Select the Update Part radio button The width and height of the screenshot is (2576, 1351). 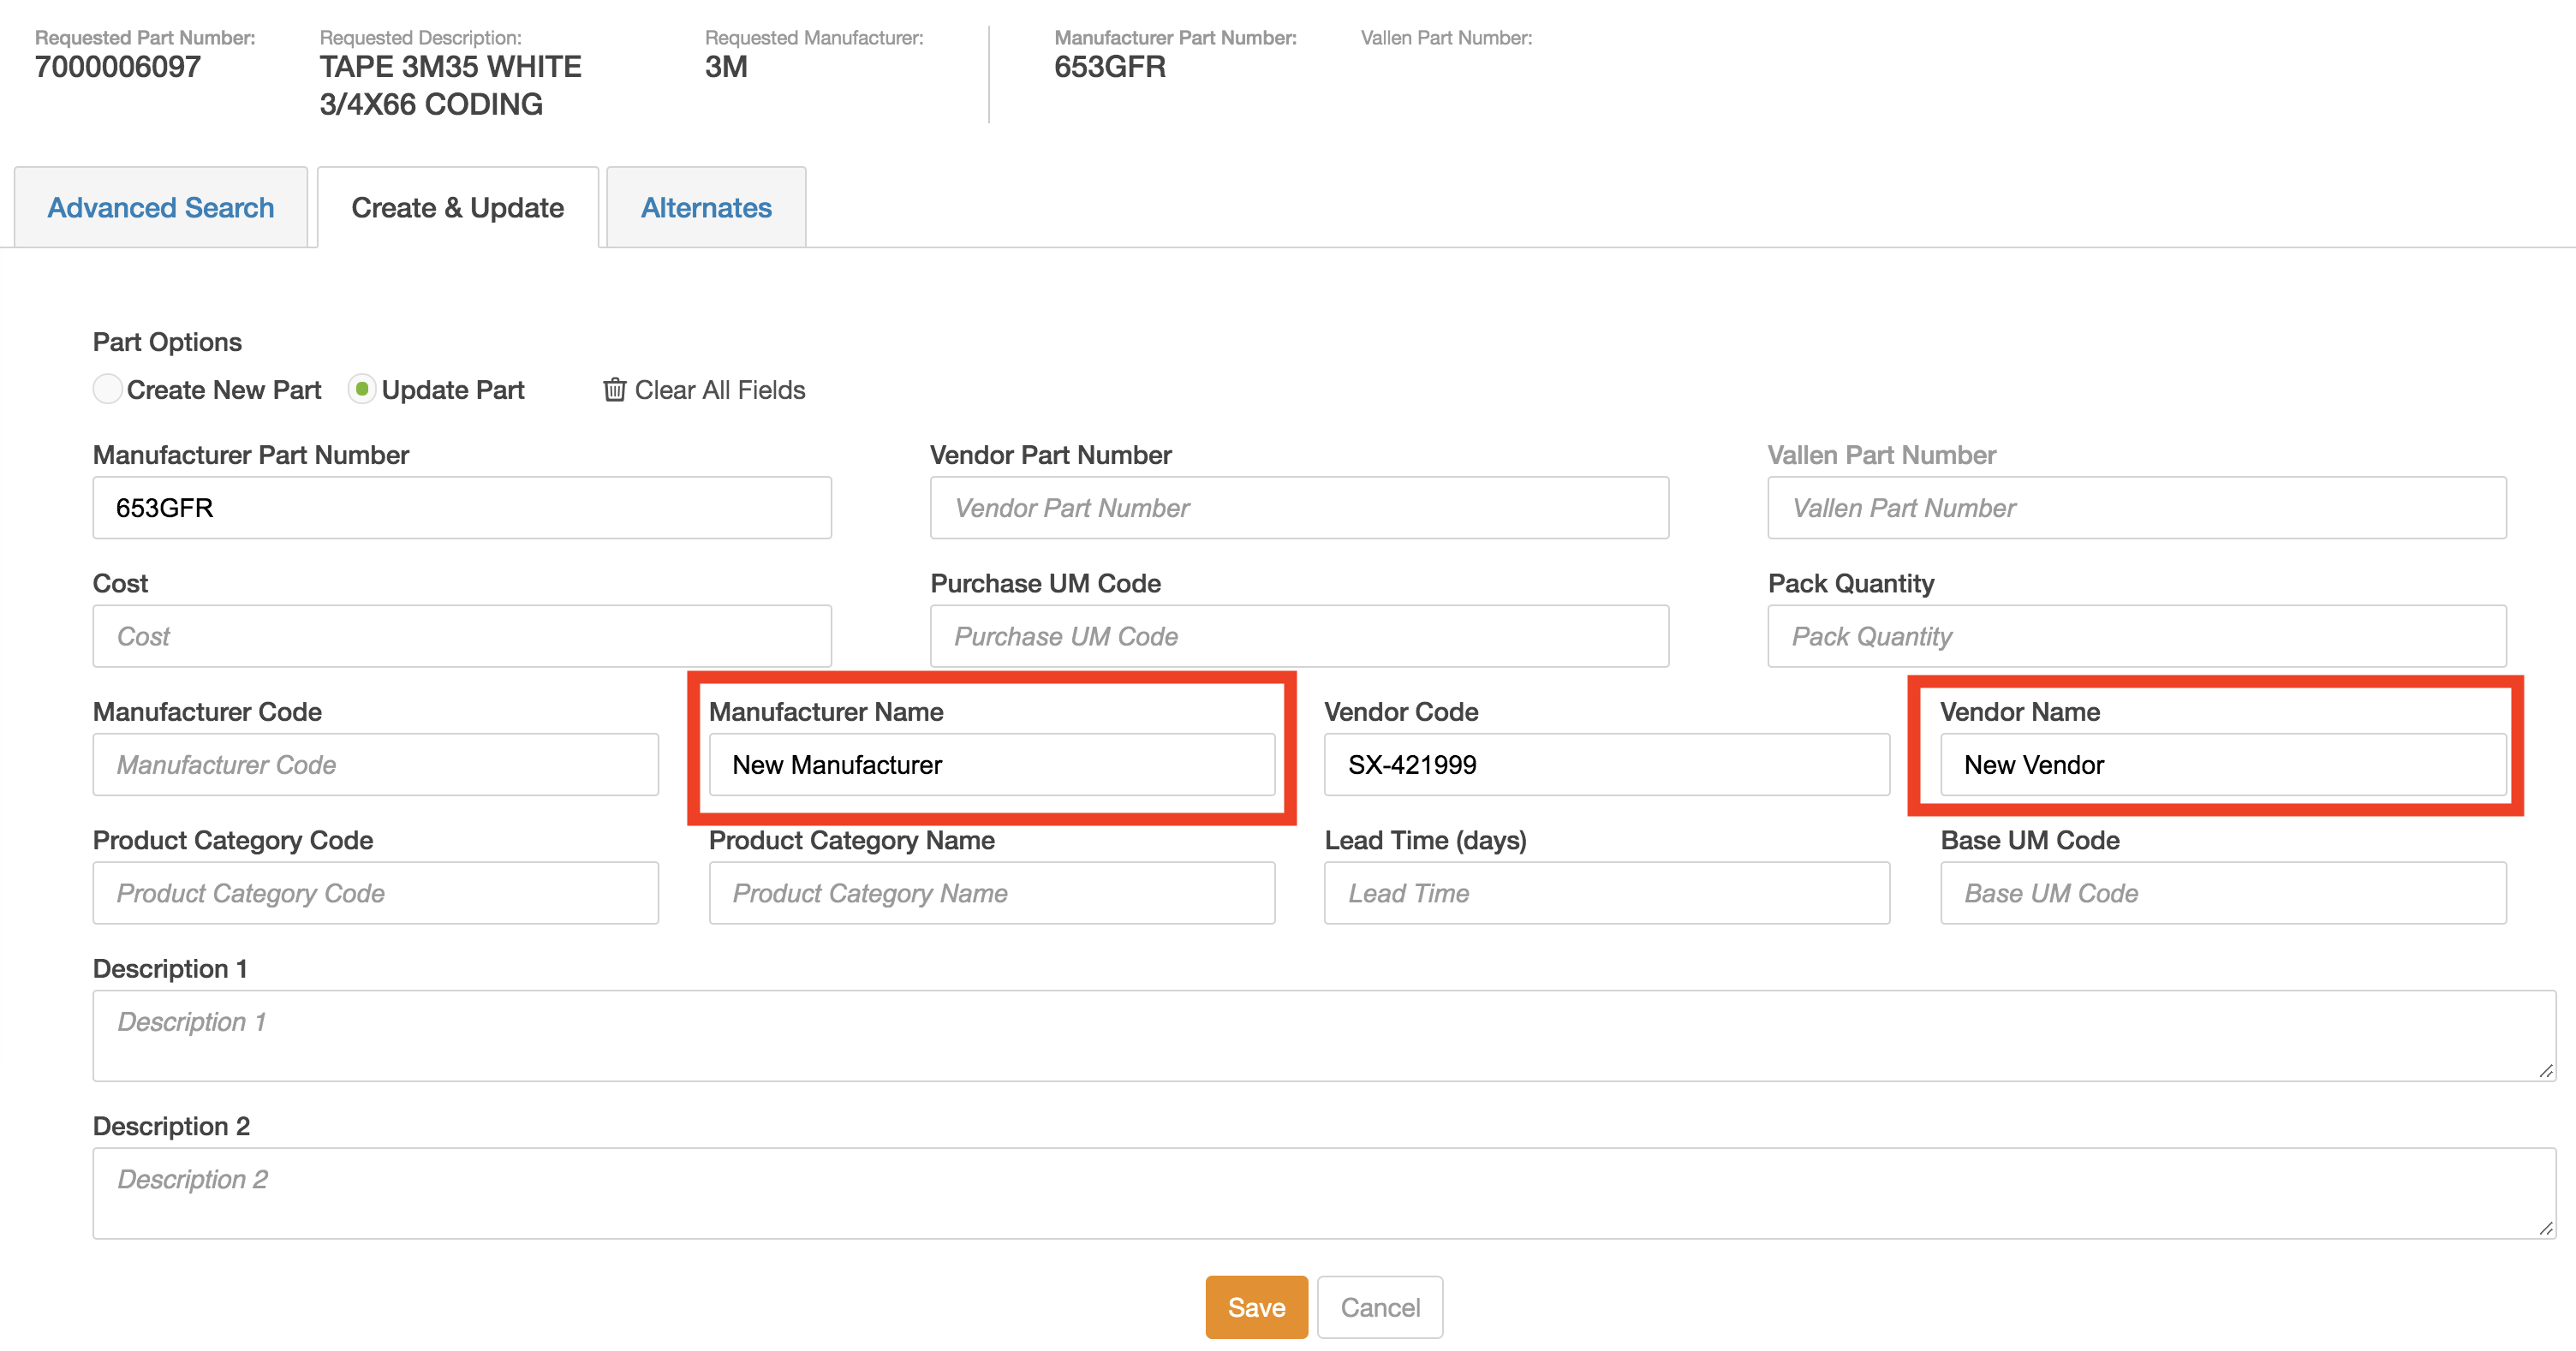[x=362, y=389]
